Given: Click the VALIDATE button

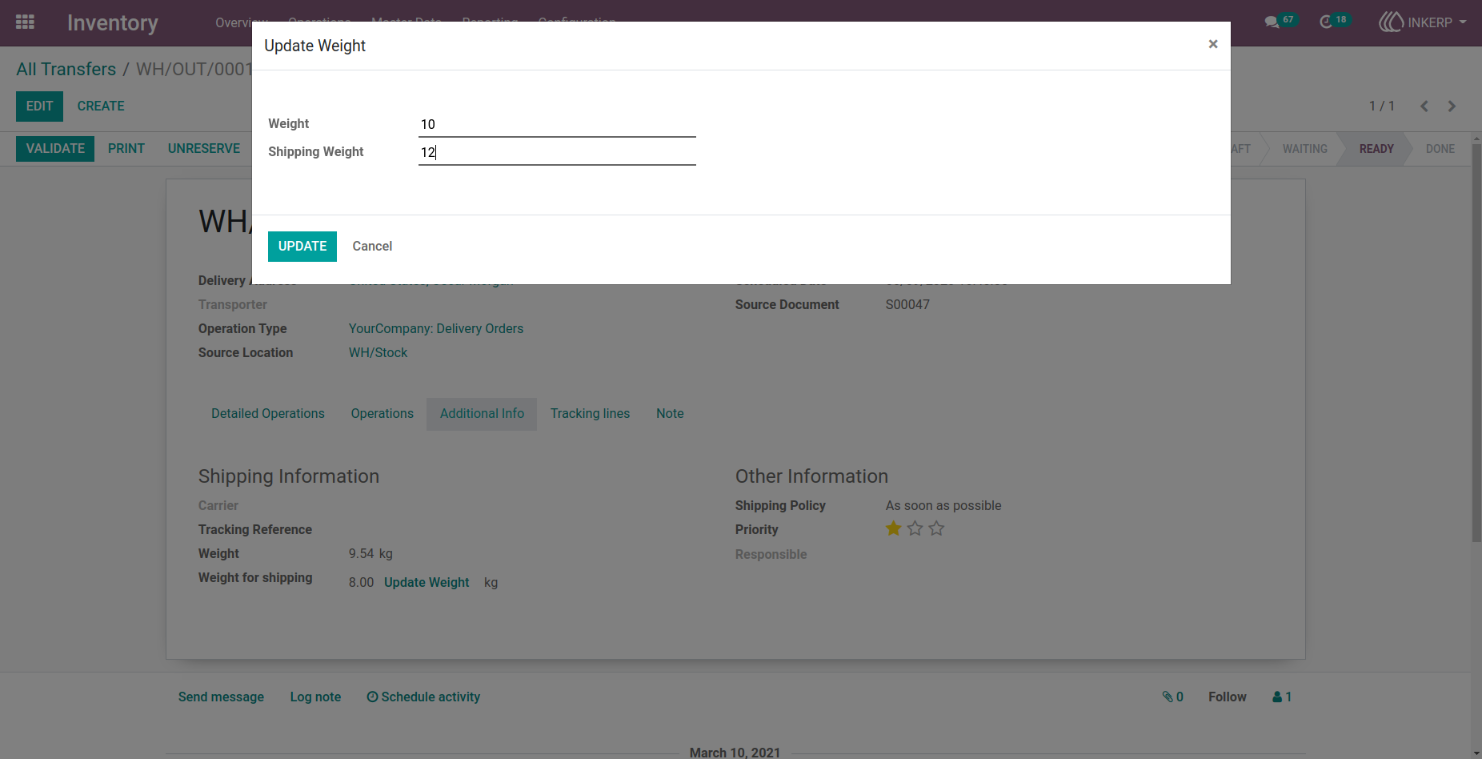Looking at the screenshot, I should [55, 149].
